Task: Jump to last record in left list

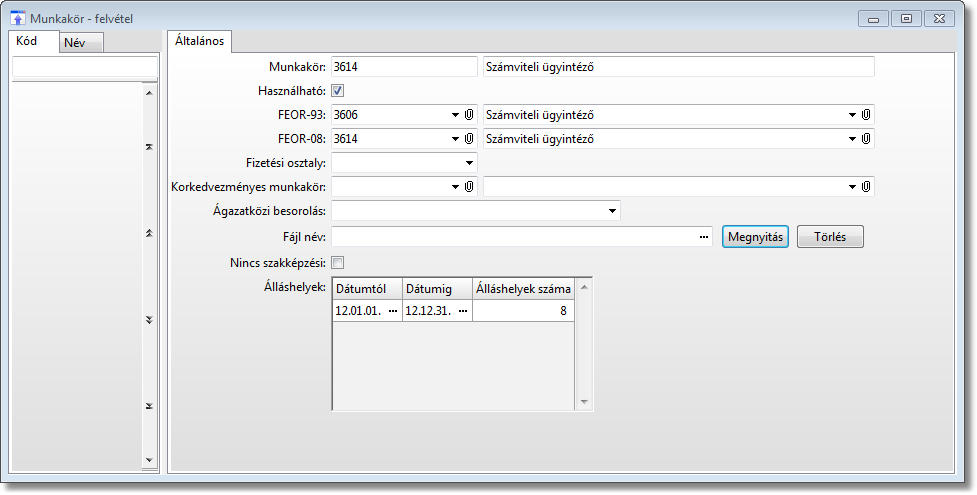Action: pyautogui.click(x=149, y=406)
